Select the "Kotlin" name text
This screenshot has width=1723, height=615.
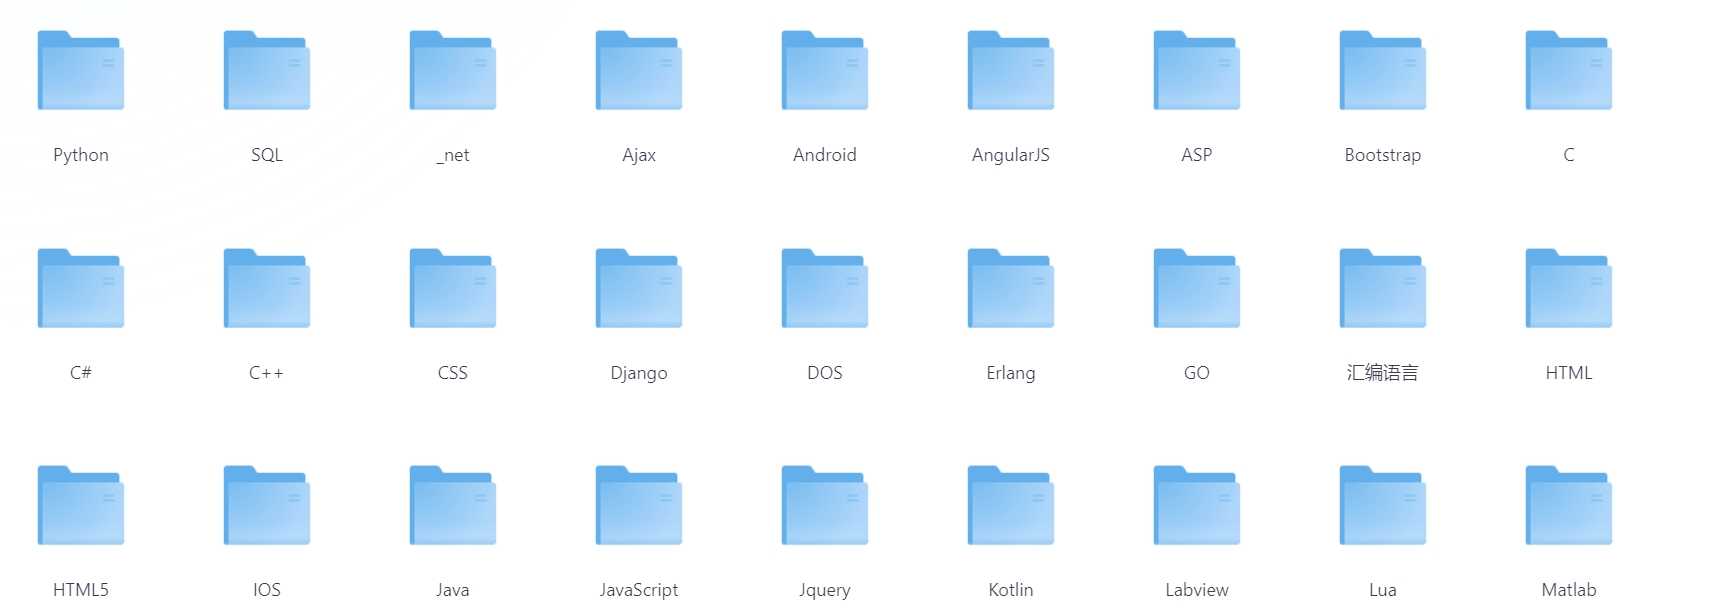(x=1011, y=590)
